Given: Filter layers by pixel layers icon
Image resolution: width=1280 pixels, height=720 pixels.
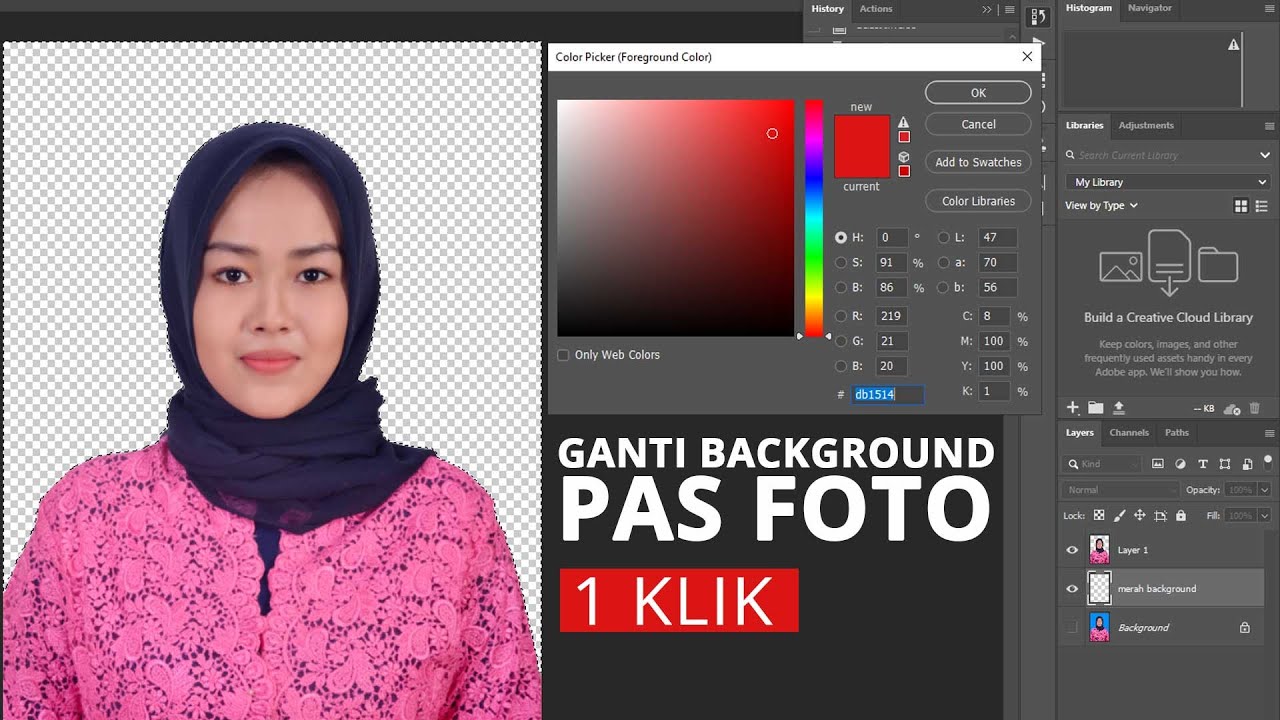Looking at the screenshot, I should pyautogui.click(x=1158, y=464).
